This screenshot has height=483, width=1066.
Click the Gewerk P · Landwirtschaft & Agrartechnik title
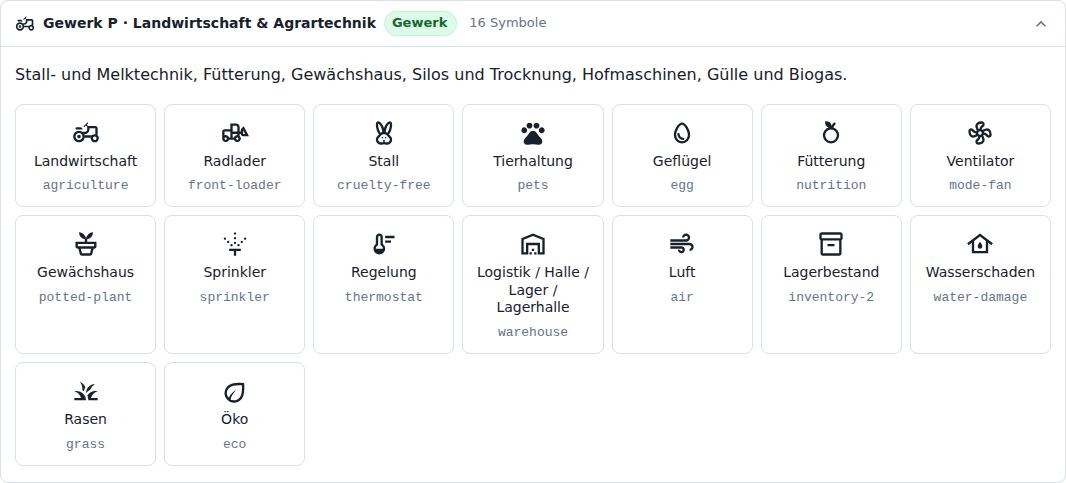[209, 23]
